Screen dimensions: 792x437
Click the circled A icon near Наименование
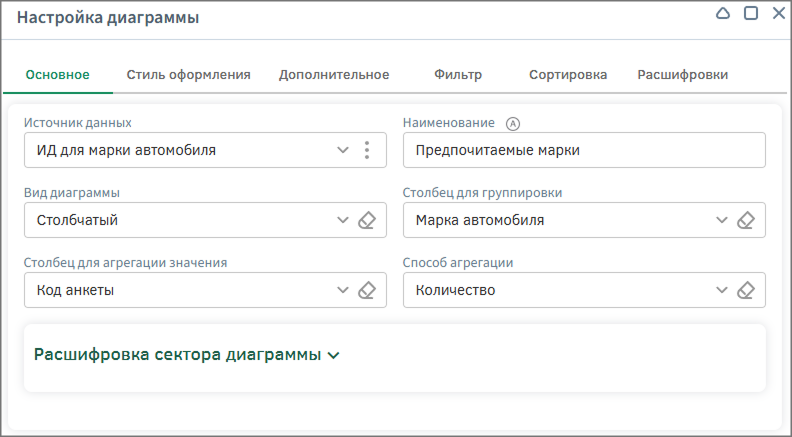click(514, 124)
